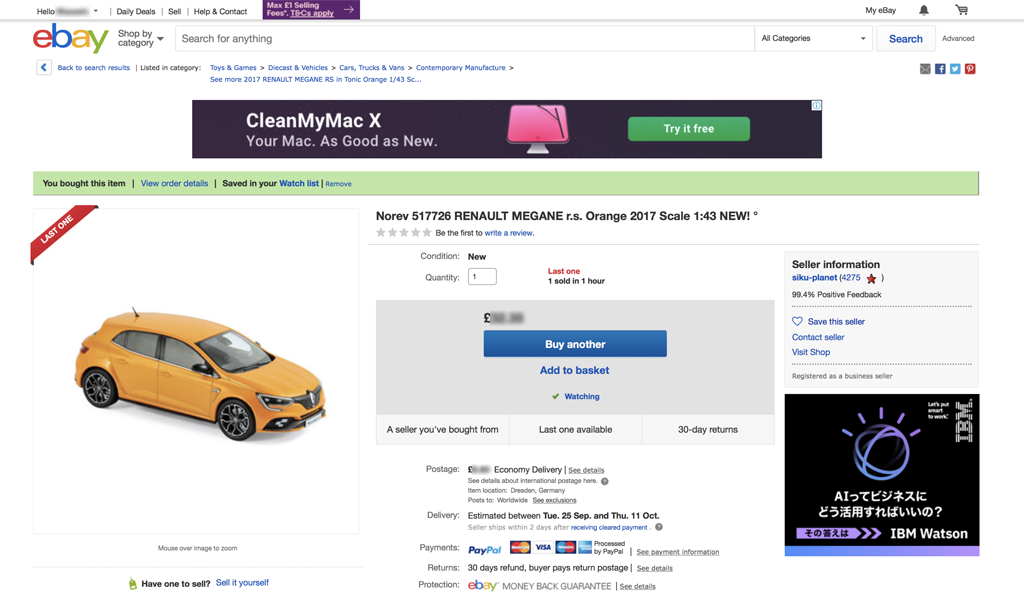The height and width of the screenshot is (616, 1024).
Task: Open Contemporary Manufacture breadcrumb
Action: coord(460,67)
